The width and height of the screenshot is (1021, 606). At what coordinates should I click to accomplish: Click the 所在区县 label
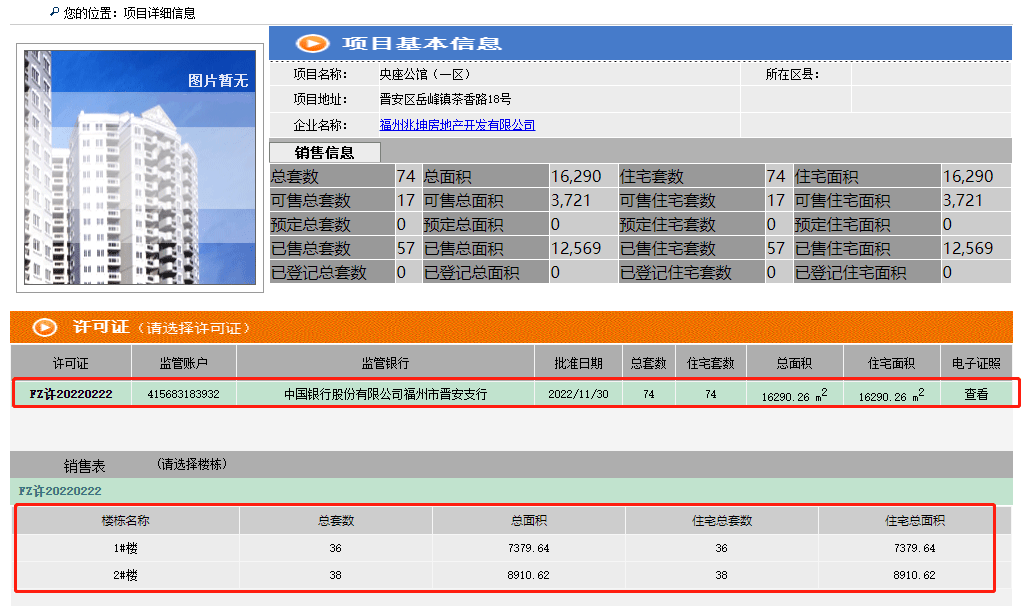pyautogui.click(x=792, y=74)
